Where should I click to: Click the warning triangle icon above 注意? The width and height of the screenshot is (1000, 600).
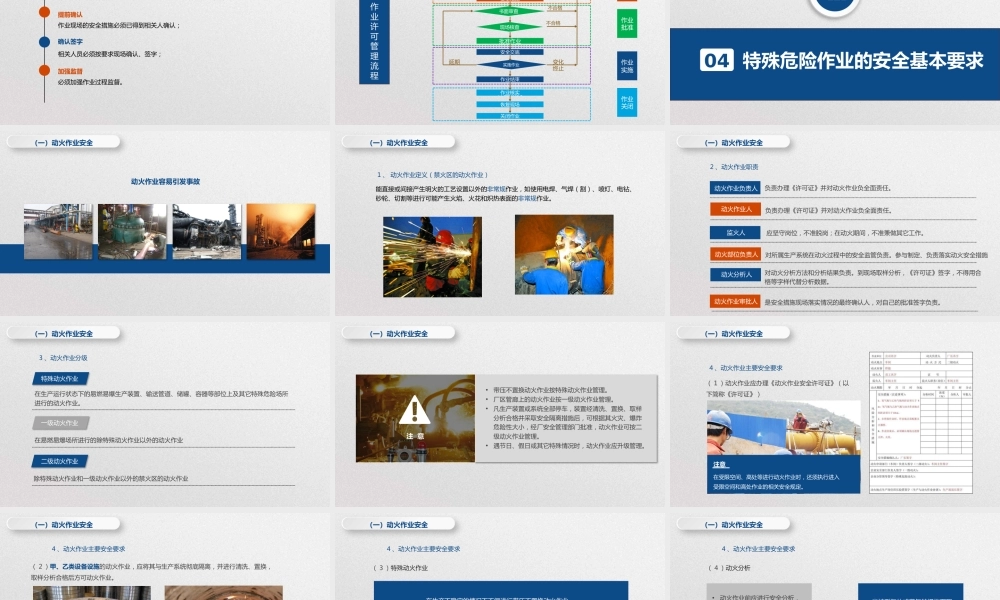(x=415, y=410)
